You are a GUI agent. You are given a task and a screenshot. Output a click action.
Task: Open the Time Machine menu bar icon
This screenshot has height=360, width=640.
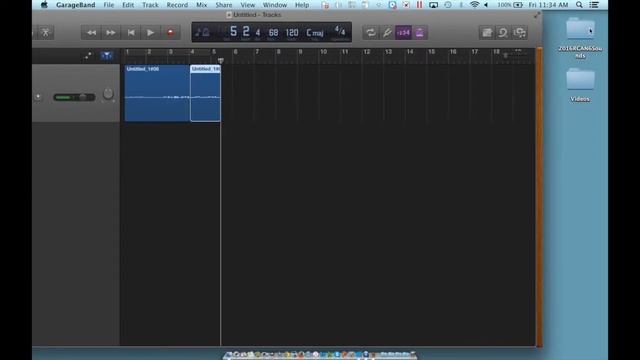click(448, 5)
